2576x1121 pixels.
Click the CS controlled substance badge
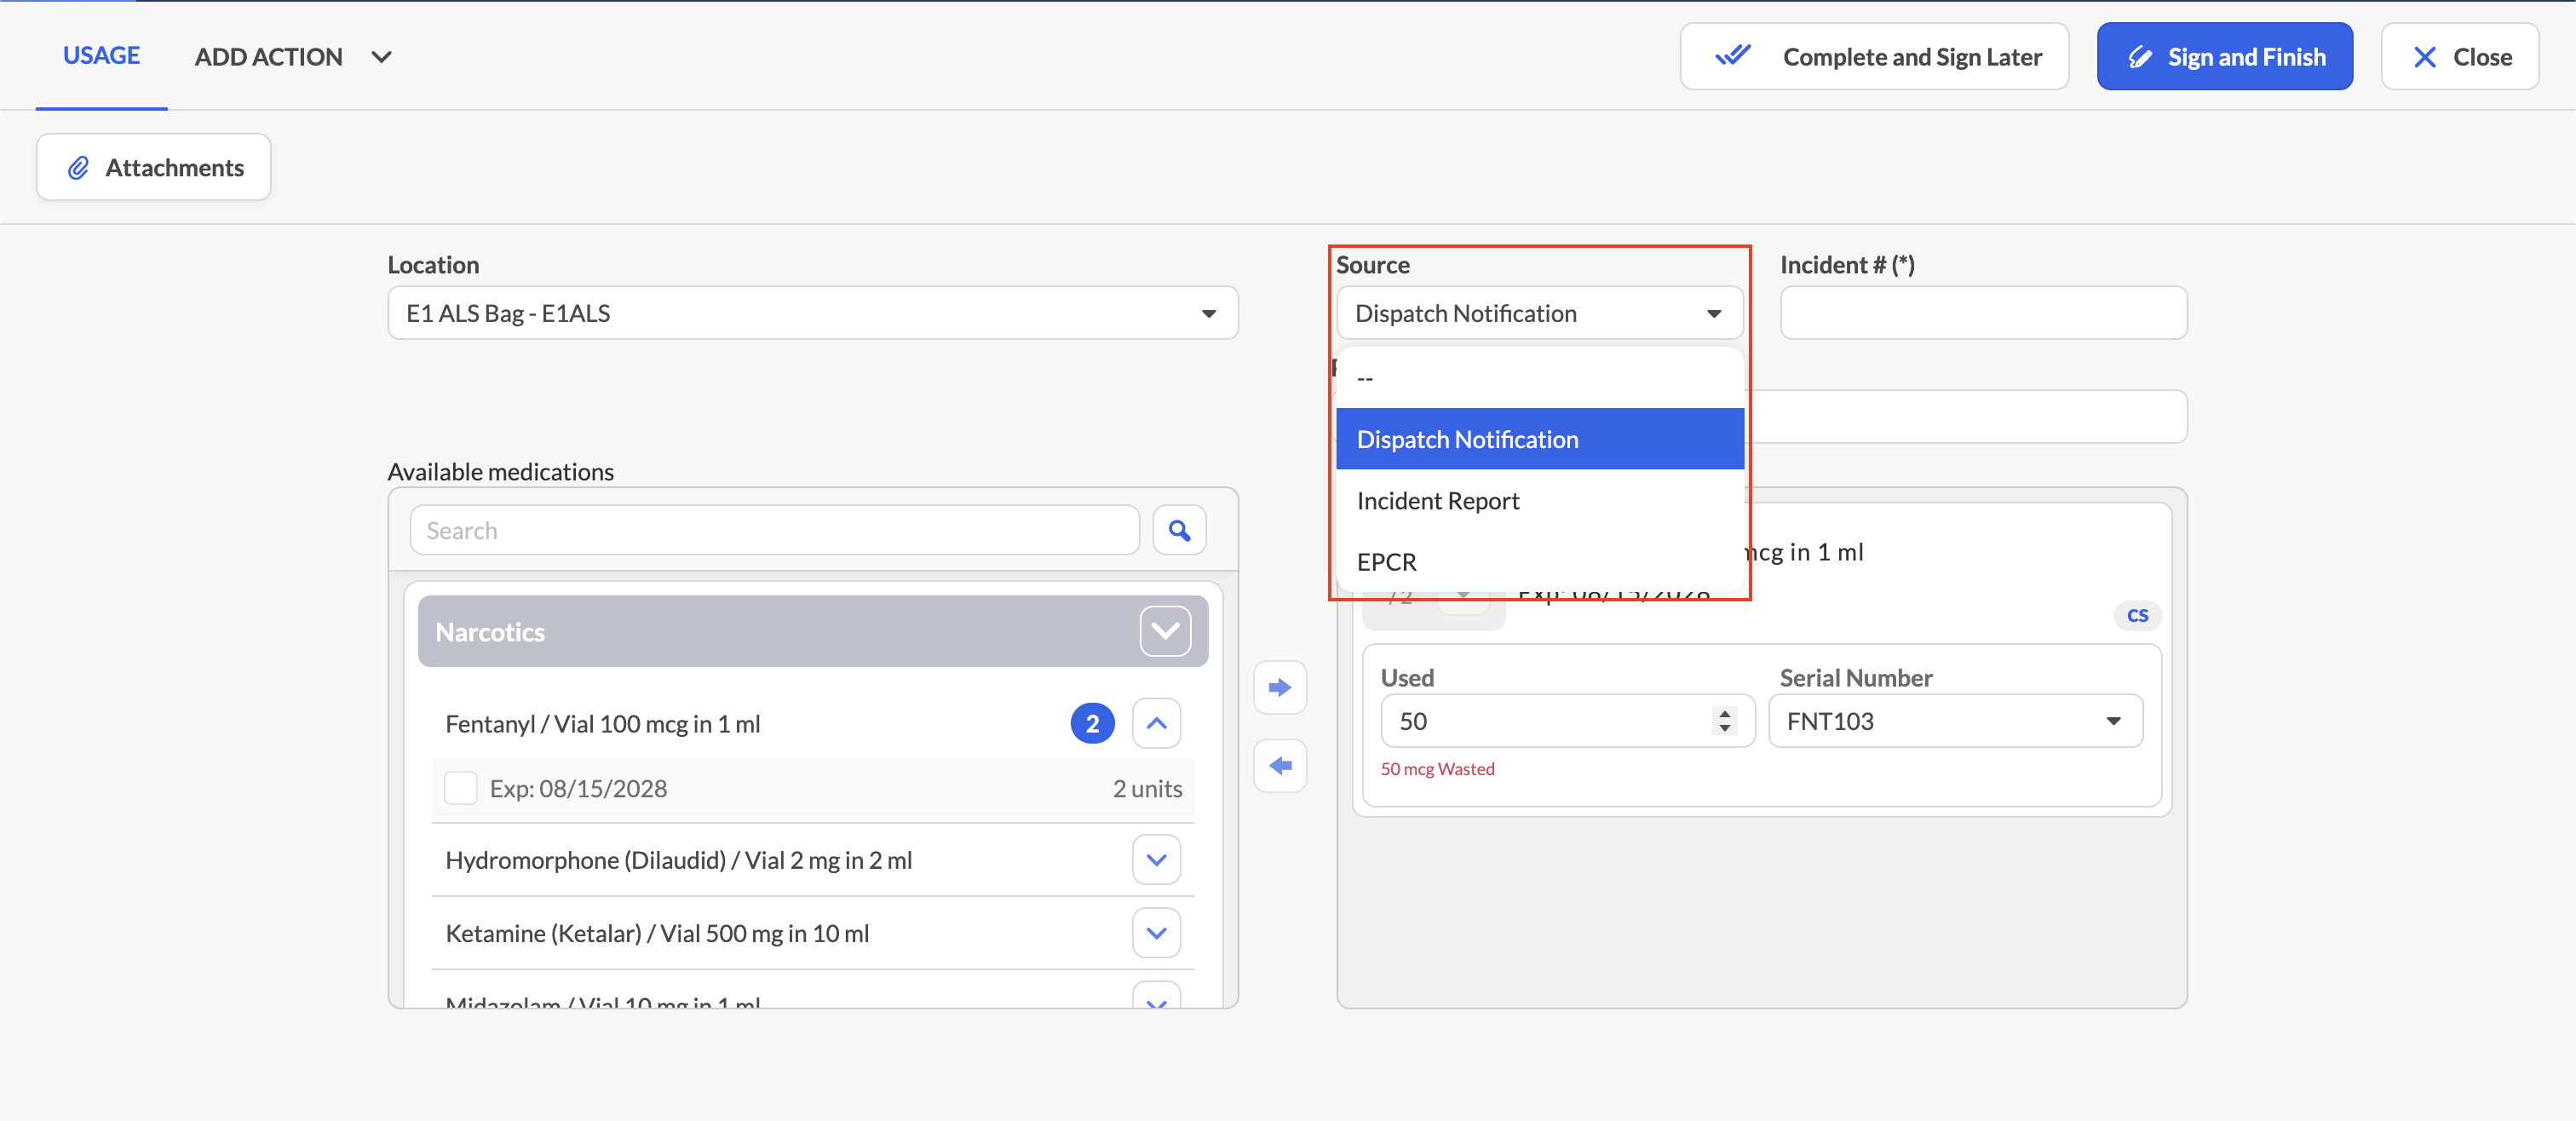coord(2137,615)
